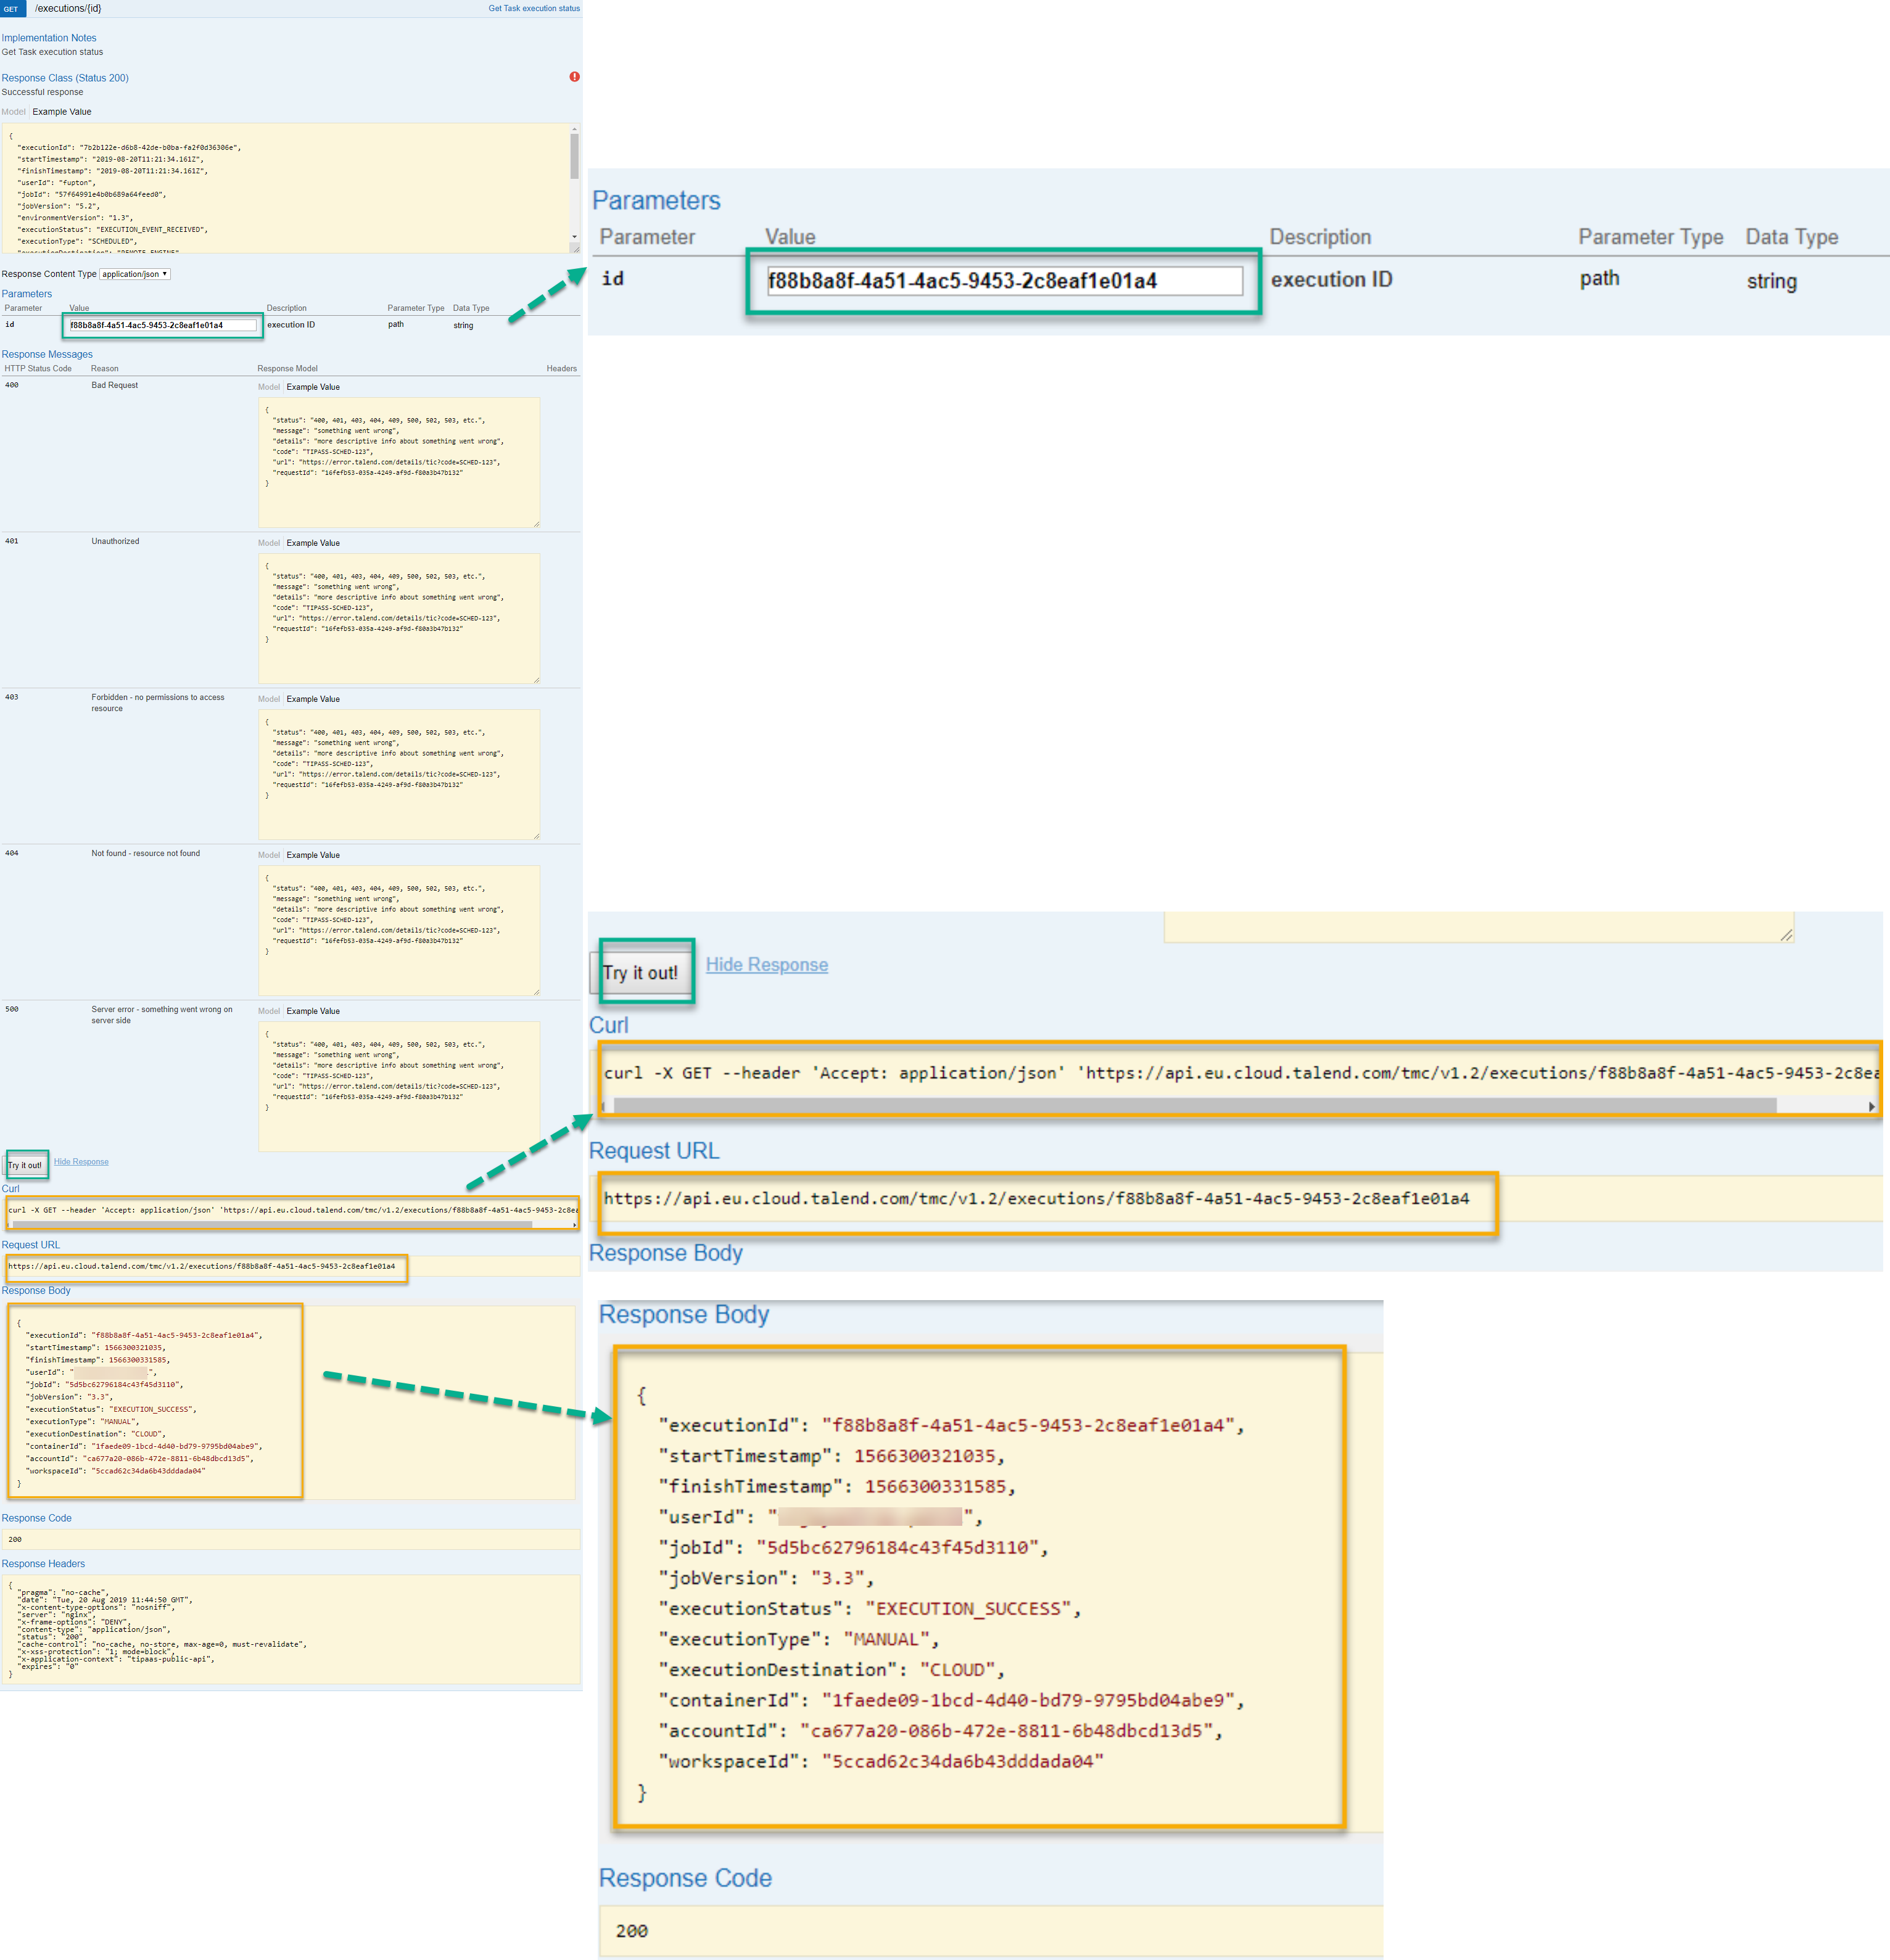Click the magnified Hide Response link
Screen dimensions: 1890x1960
[766, 964]
